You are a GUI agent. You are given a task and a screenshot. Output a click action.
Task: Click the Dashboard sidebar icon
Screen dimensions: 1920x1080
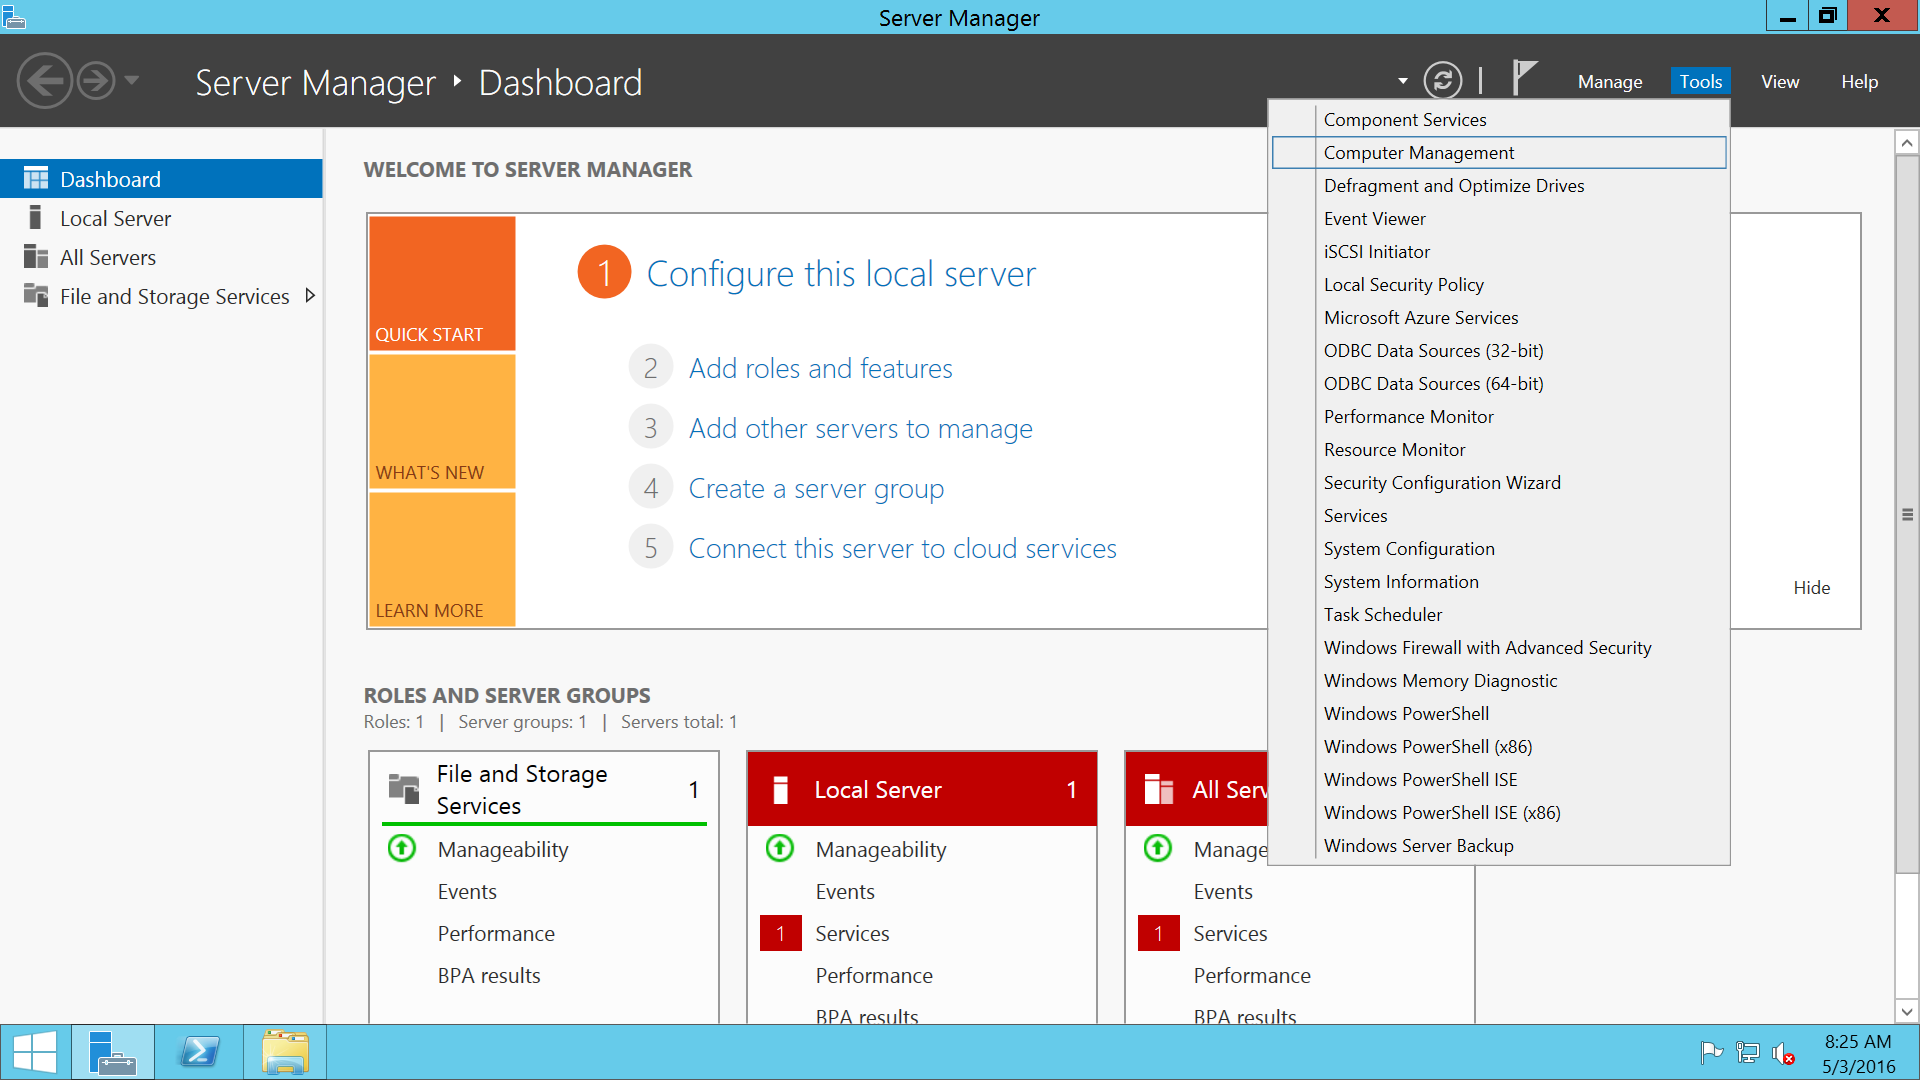[36, 179]
